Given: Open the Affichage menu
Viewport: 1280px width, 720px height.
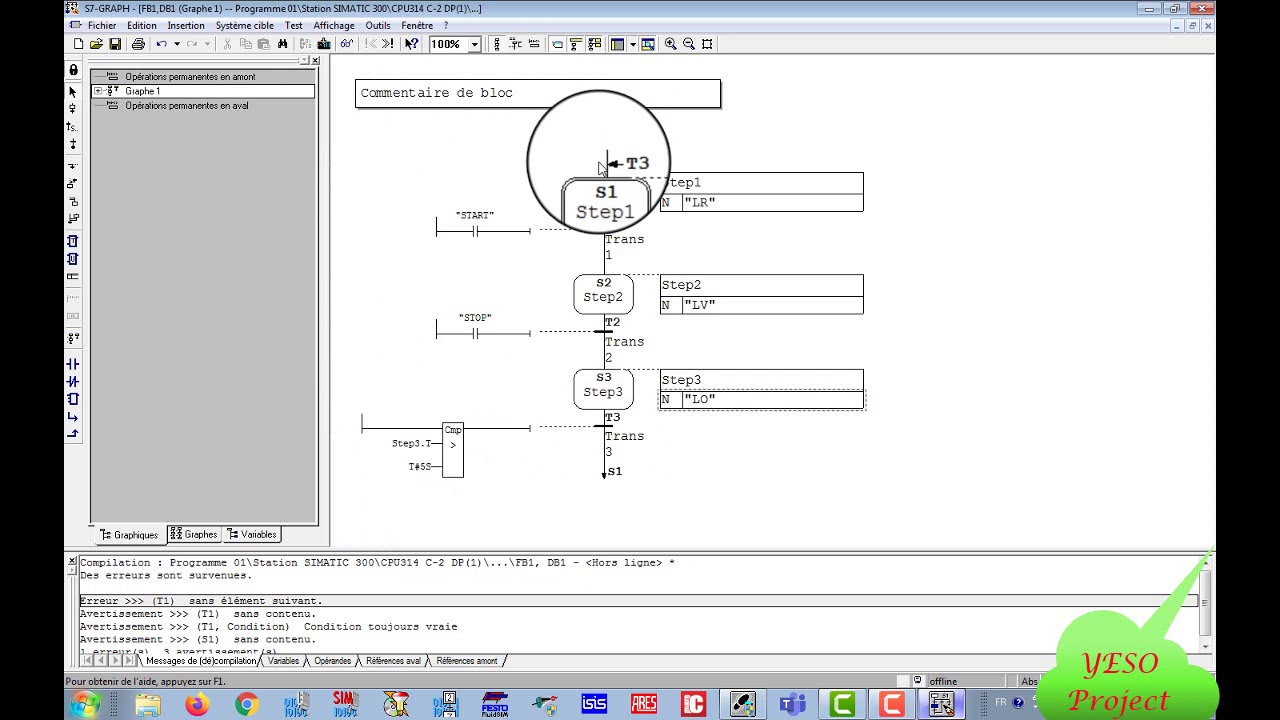Looking at the screenshot, I should [x=334, y=26].
